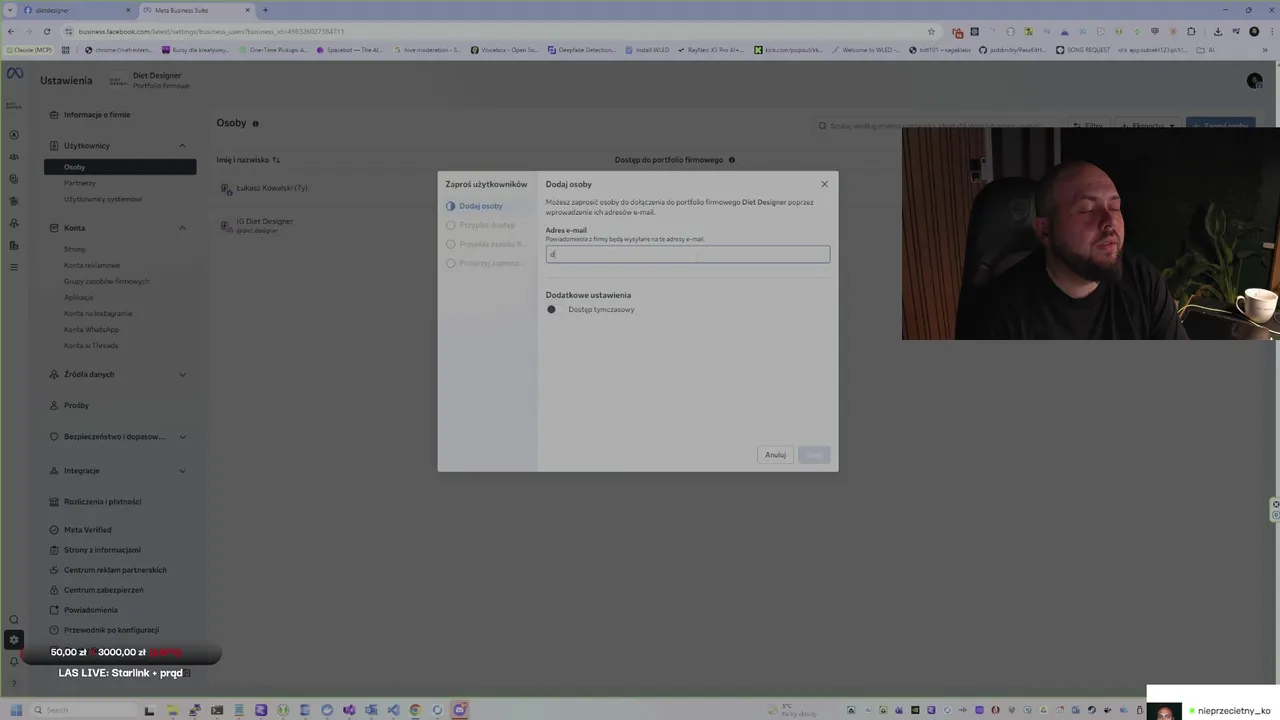Image resolution: width=1280 pixels, height=720 pixels.
Task: Open Partnerzy in the sidebar
Action: (80, 183)
